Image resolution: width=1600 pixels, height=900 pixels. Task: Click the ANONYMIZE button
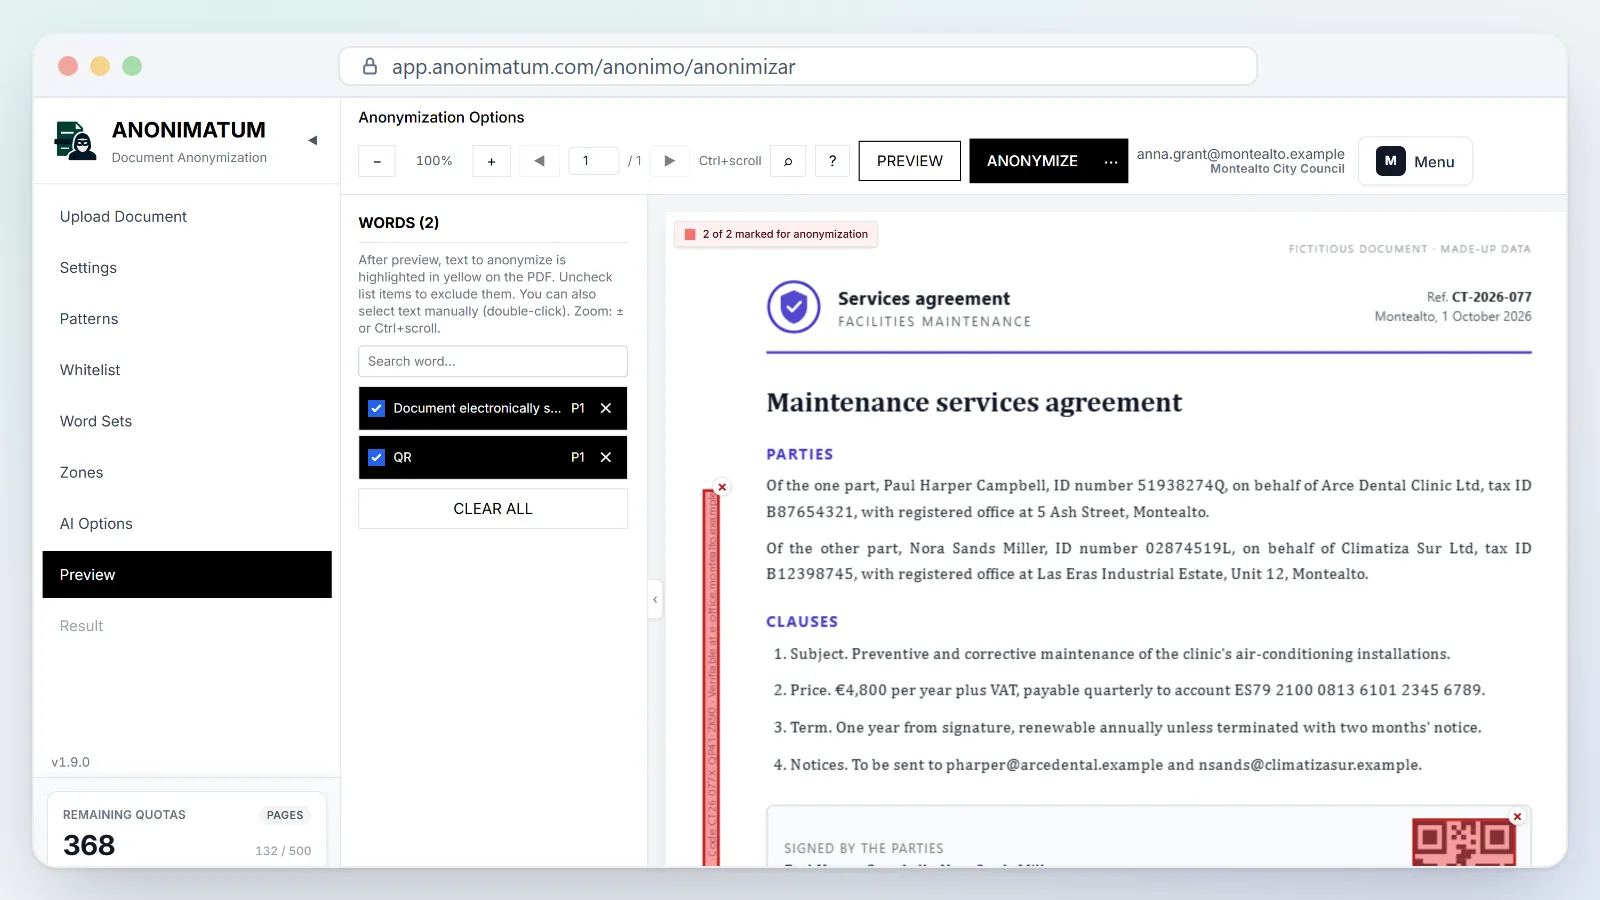[1032, 161]
